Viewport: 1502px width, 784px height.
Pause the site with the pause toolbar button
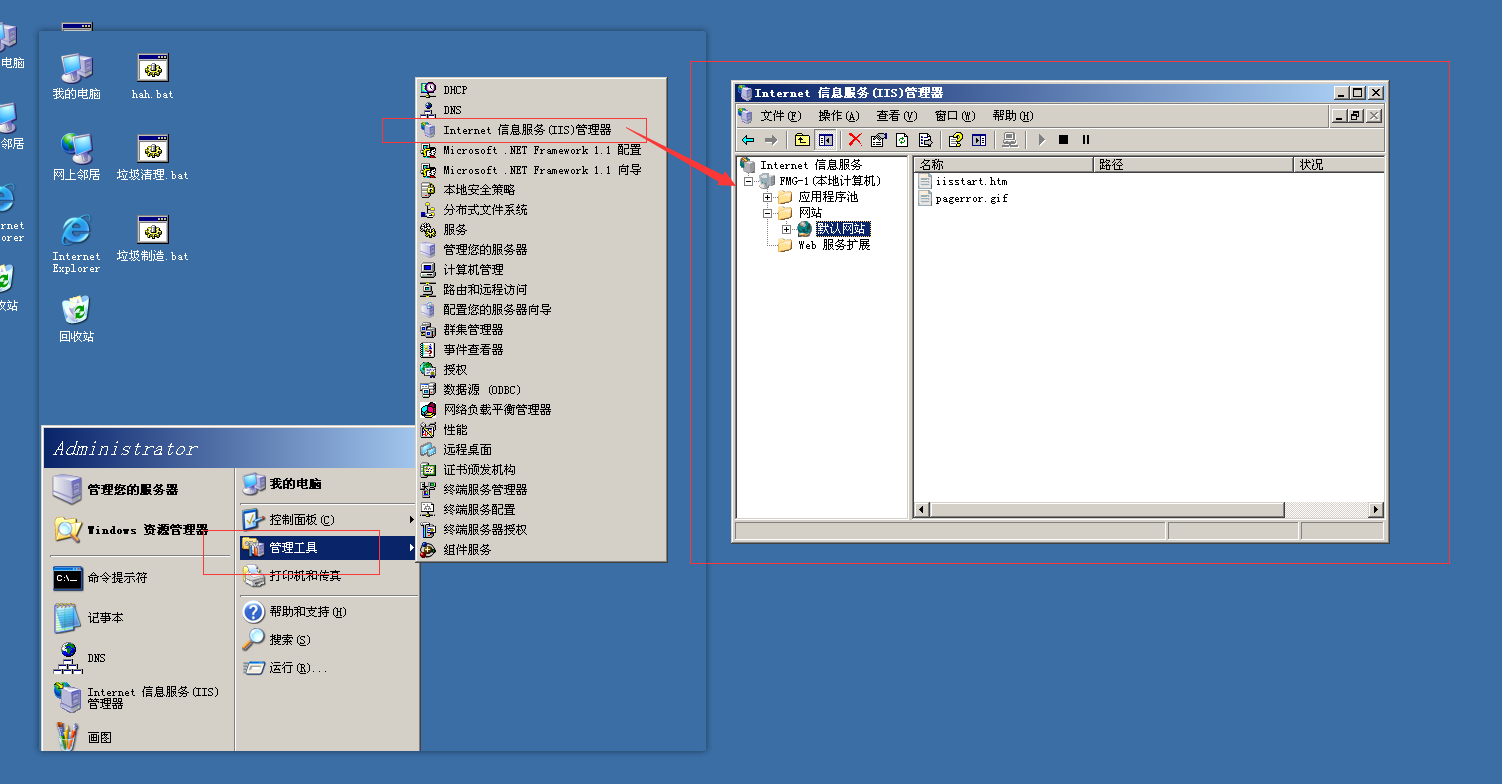point(1086,140)
